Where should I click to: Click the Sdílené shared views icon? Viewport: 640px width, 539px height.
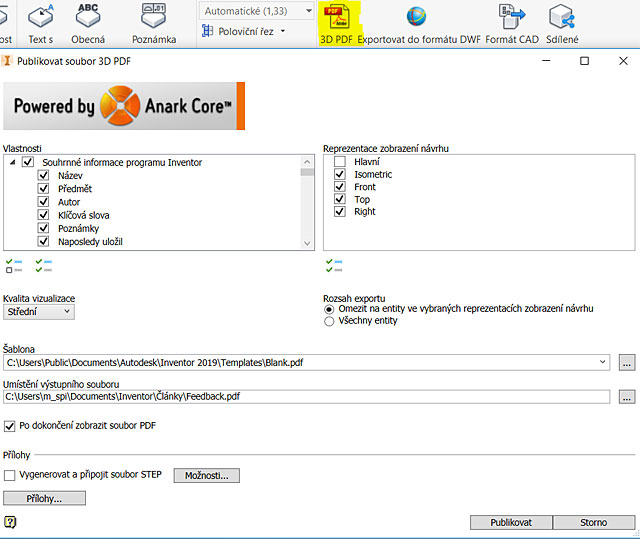tap(562, 17)
